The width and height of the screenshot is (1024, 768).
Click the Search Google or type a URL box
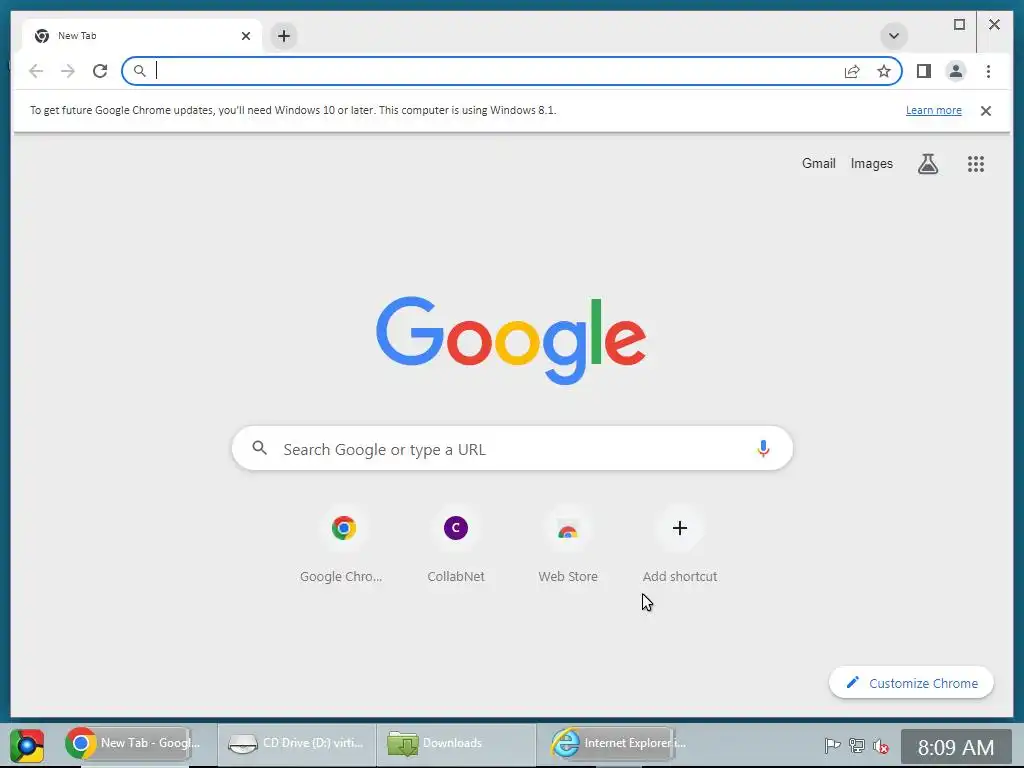pos(513,449)
